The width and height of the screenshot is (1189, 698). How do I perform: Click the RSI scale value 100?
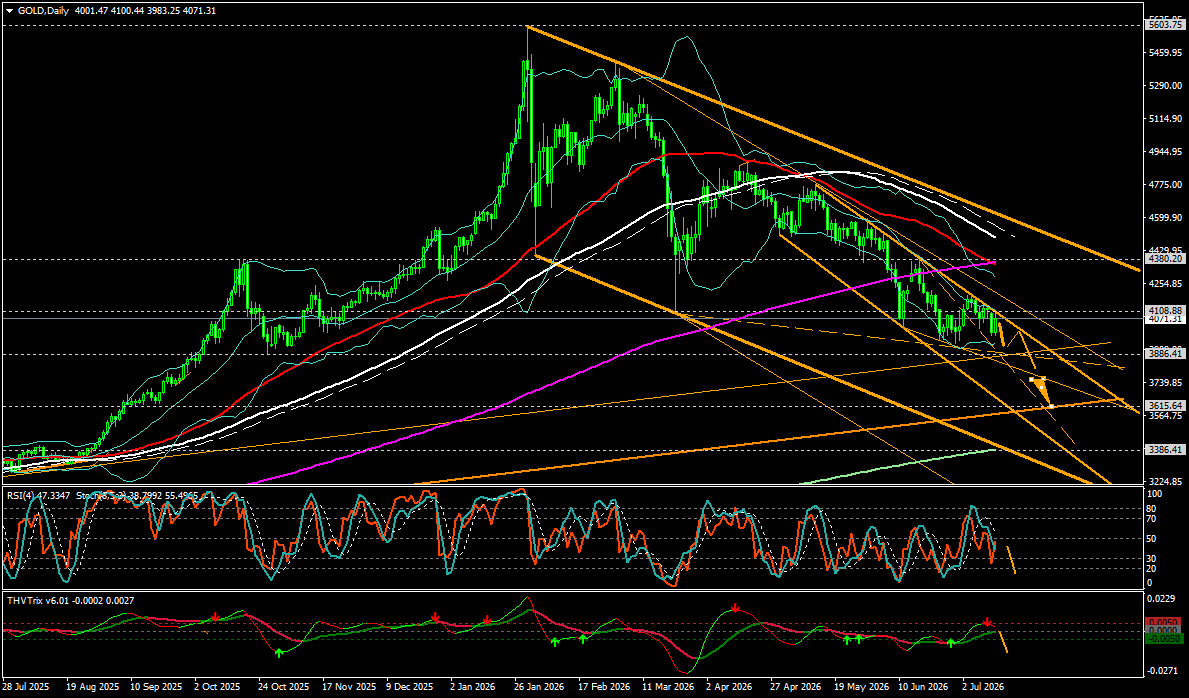(x=1156, y=494)
